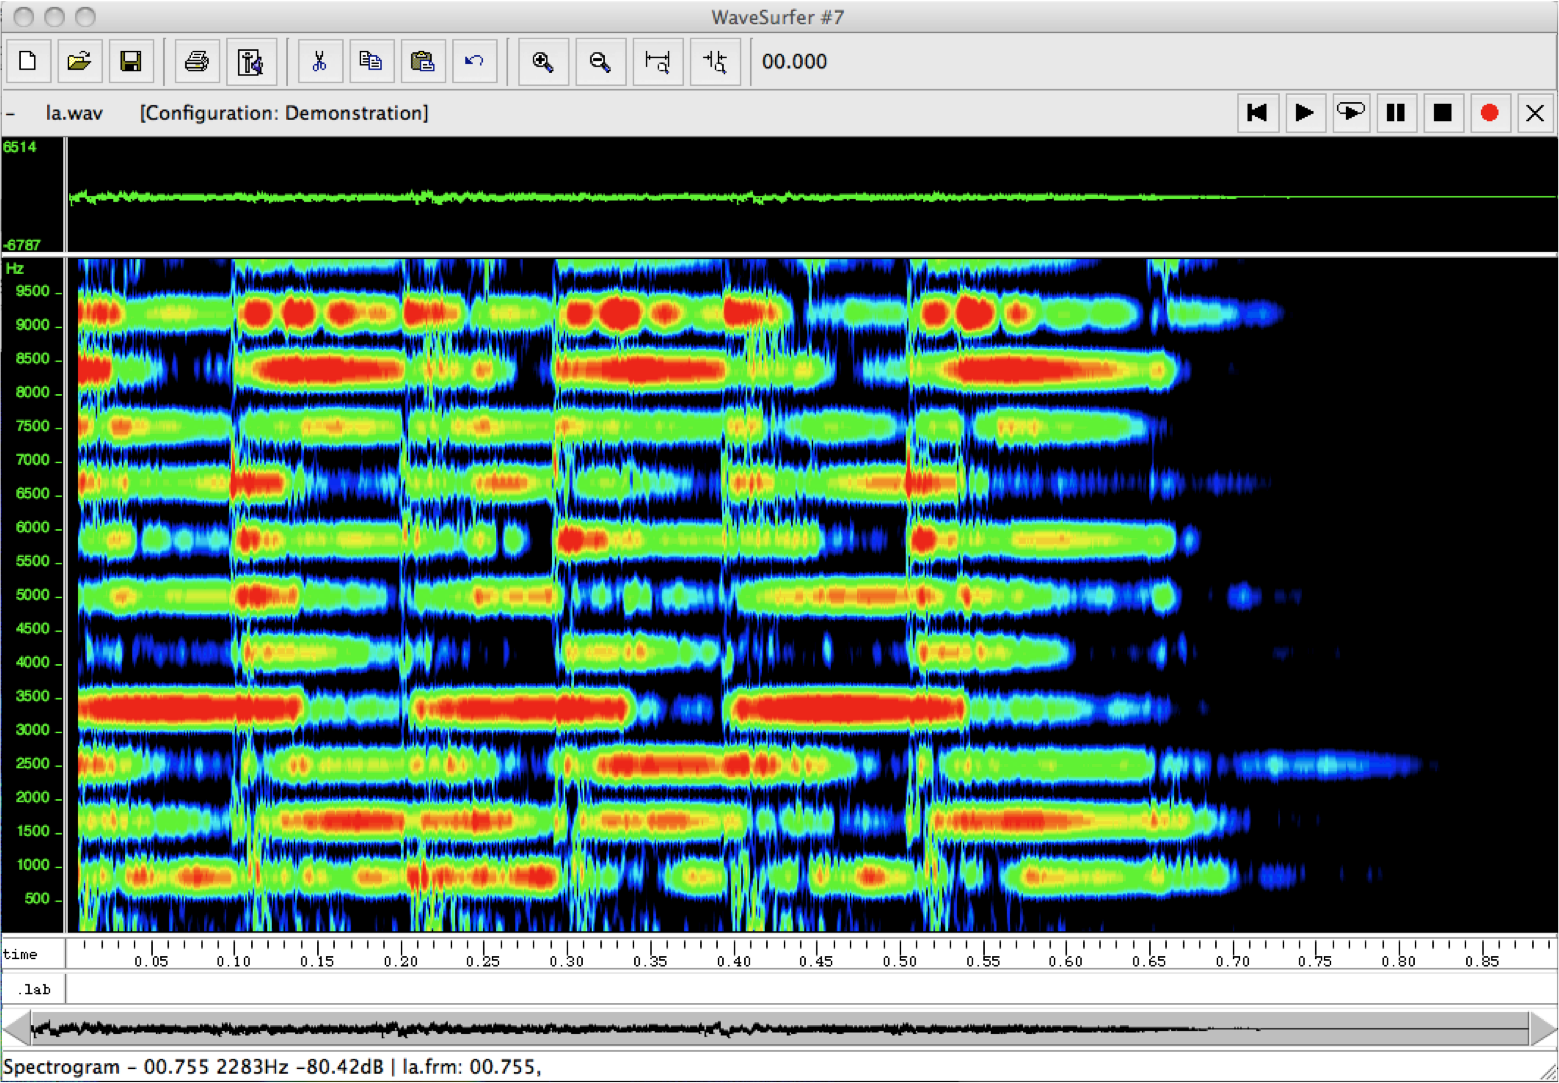
Task: Open a sound file with folder icon
Action: click(x=79, y=62)
